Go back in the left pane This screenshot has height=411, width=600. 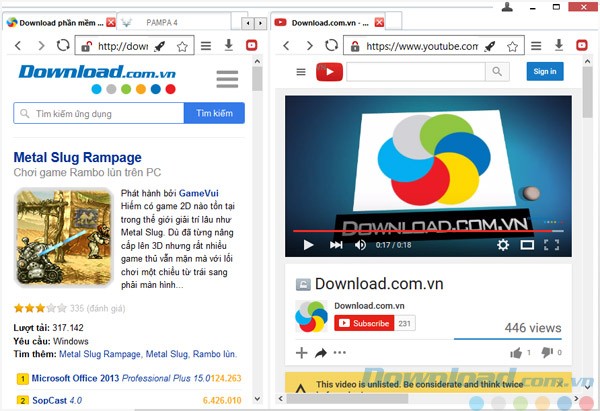tap(18, 46)
